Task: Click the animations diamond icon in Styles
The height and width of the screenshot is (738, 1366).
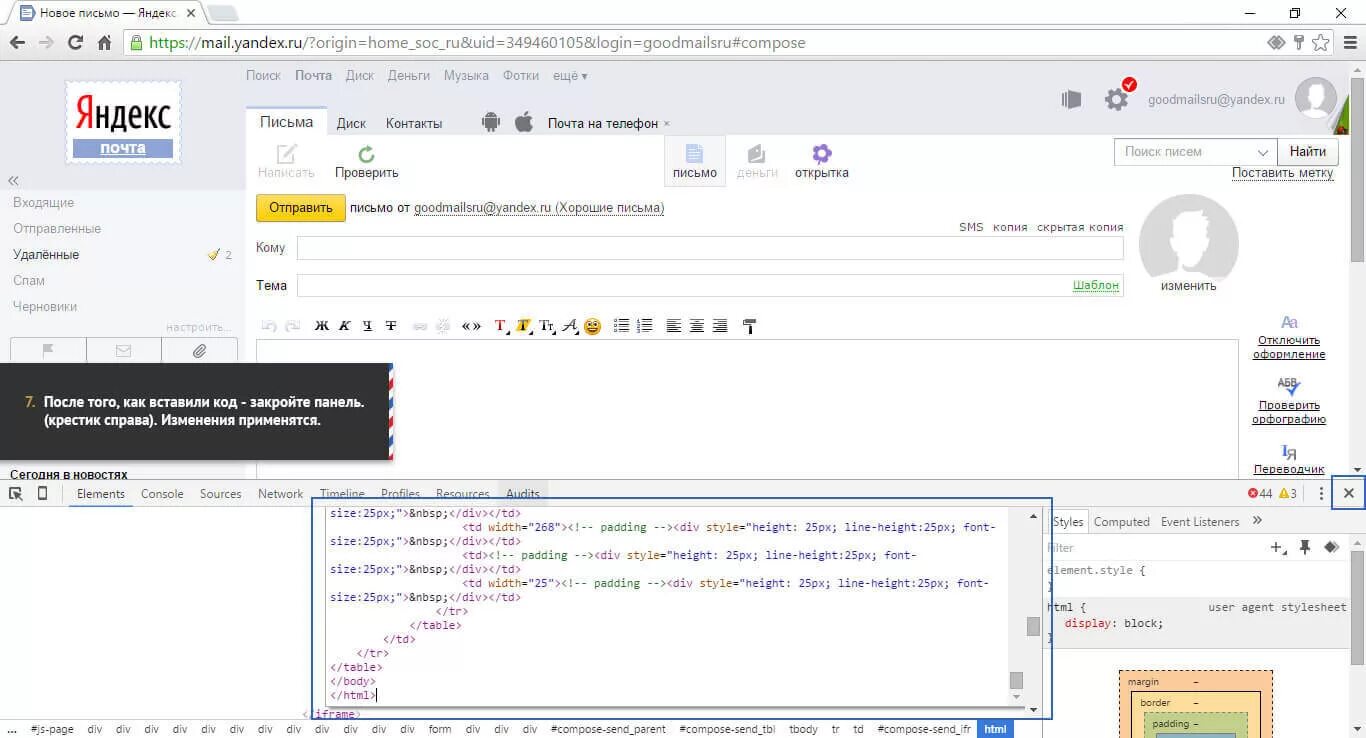Action: click(x=1331, y=547)
